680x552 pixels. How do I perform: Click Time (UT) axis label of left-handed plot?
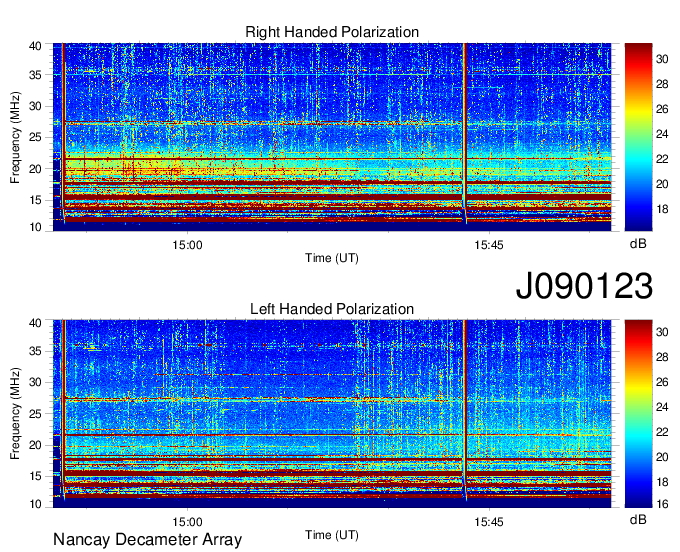(332, 535)
